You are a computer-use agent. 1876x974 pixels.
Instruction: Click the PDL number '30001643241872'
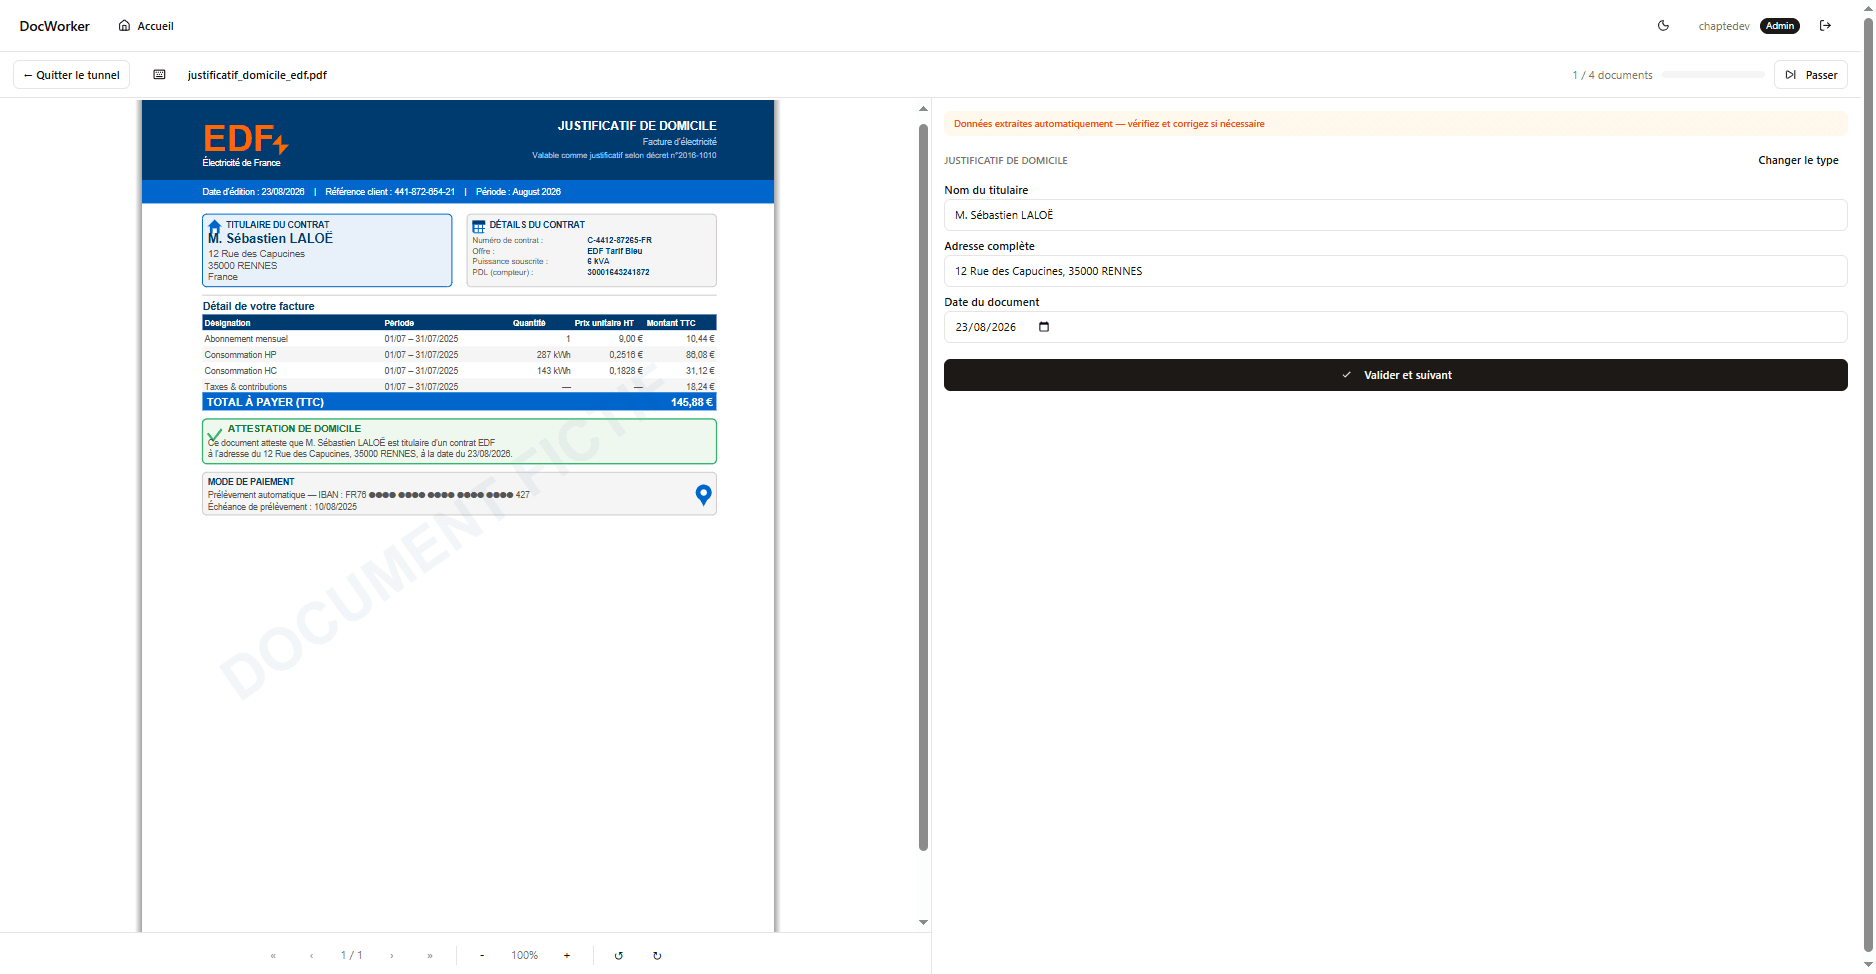618,272
